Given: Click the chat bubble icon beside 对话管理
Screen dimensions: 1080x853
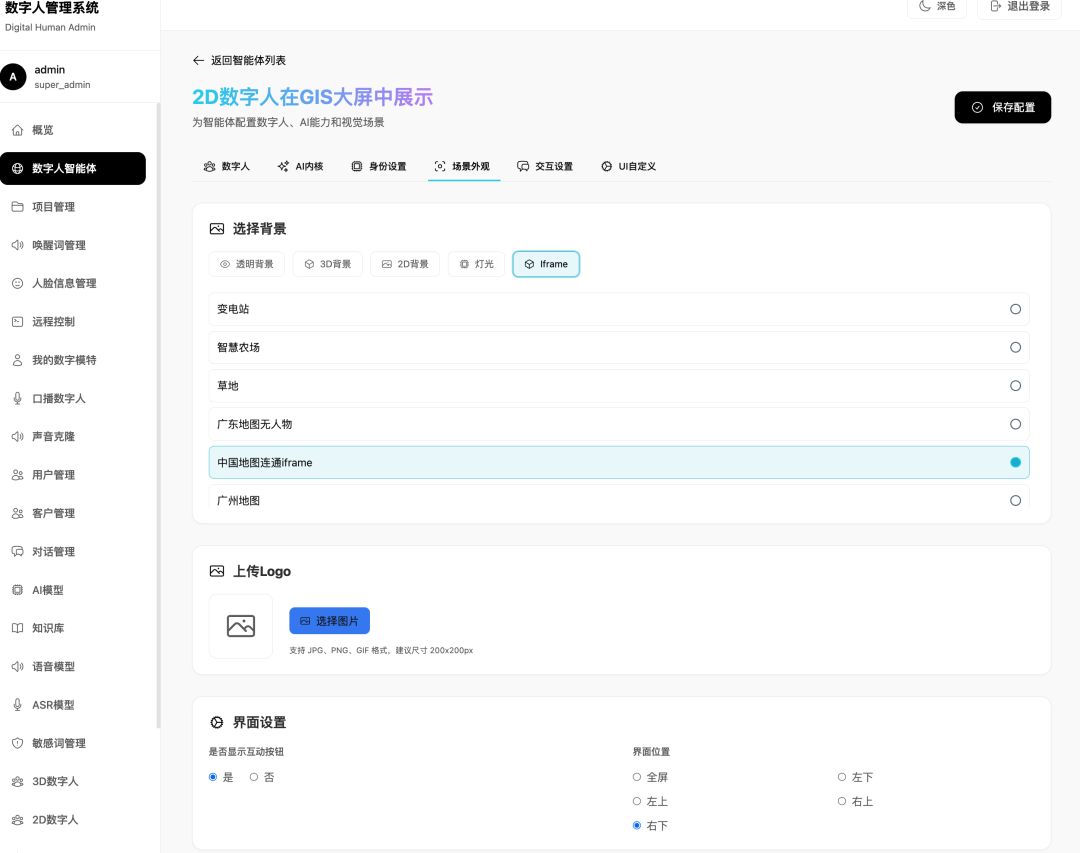Looking at the screenshot, I should (x=18, y=552).
